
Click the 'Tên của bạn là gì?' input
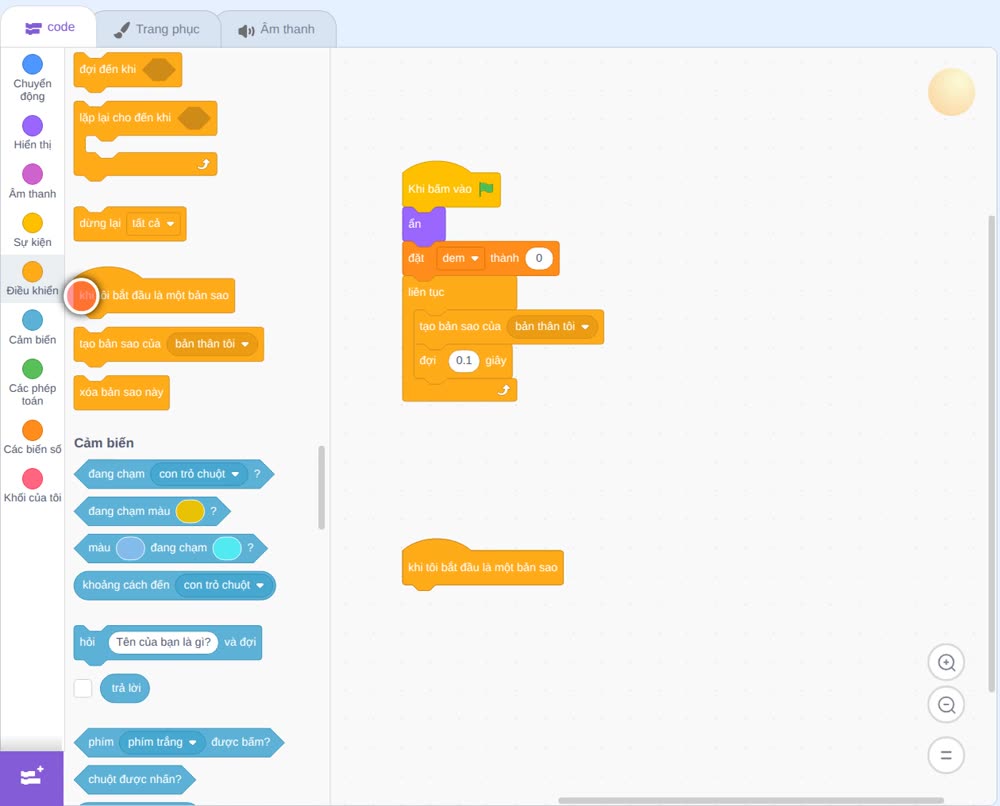pos(163,642)
